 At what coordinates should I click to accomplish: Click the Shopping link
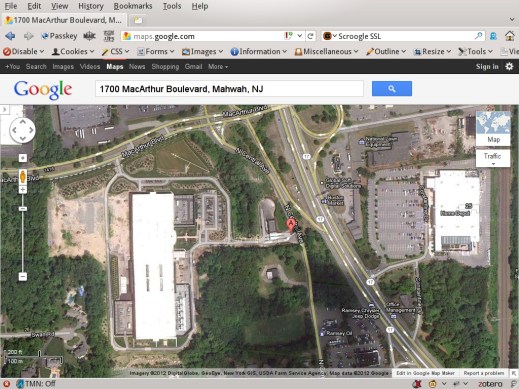click(x=165, y=67)
